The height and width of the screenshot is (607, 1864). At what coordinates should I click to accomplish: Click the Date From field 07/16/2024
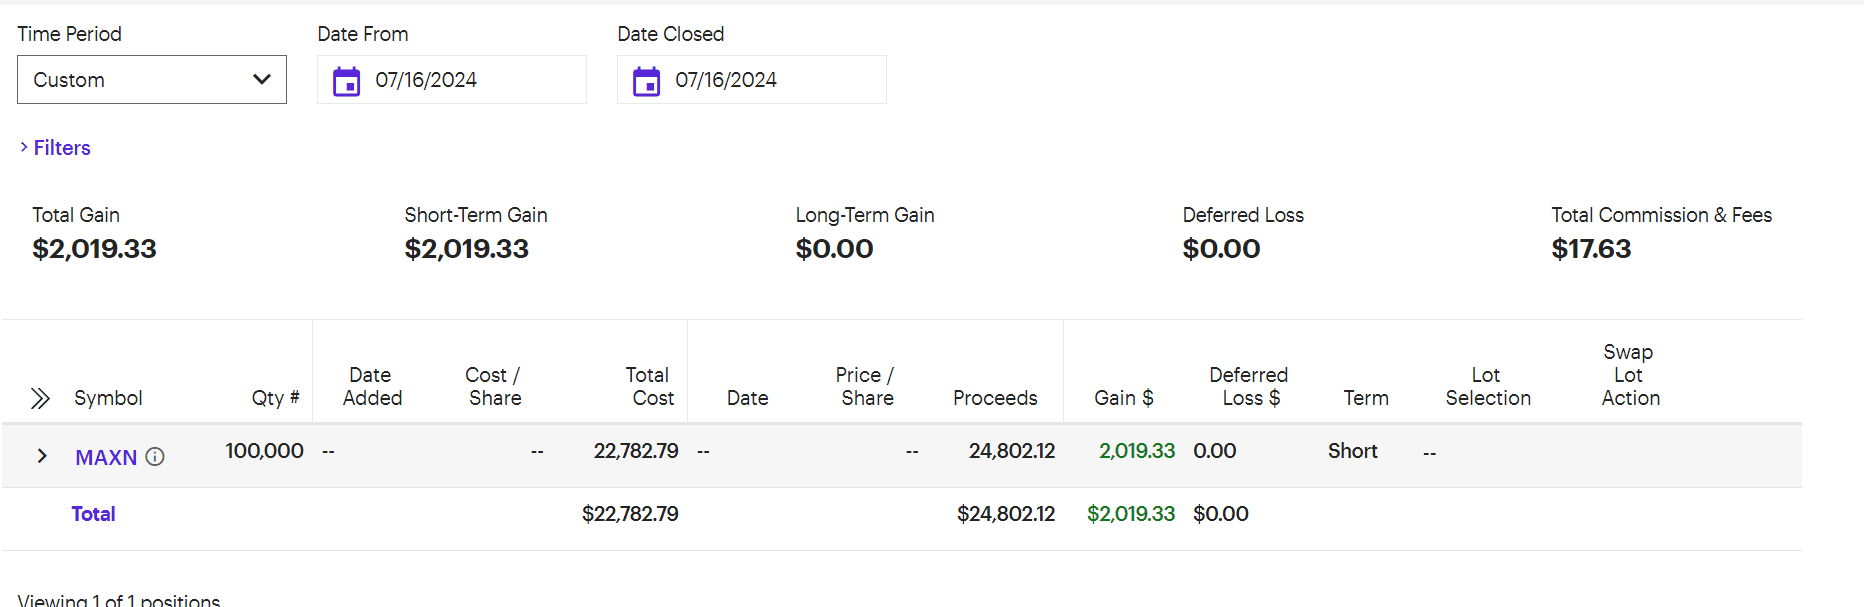452,80
